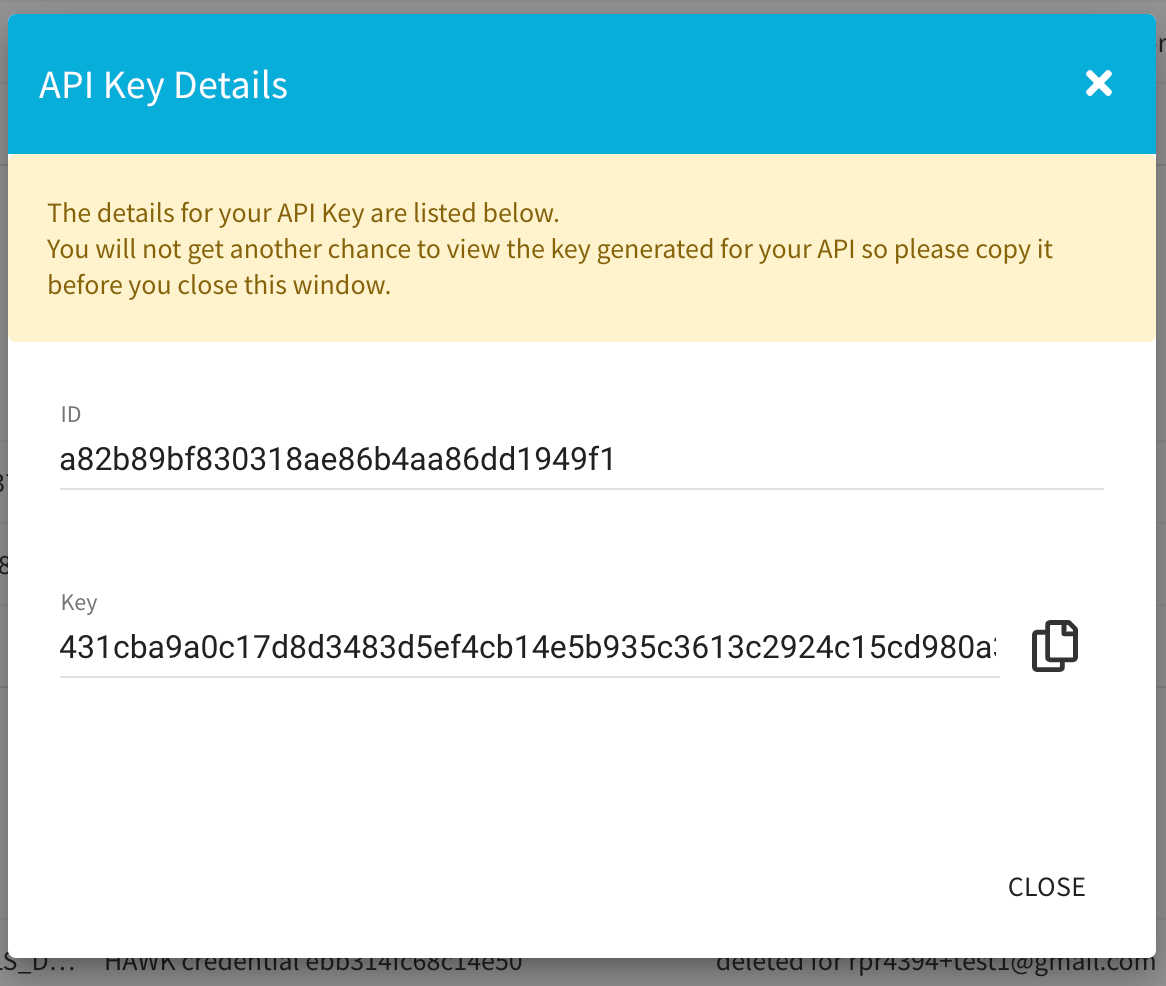Screen dimensions: 1166x986
Task: Click the "ID" field label
Action: pos(71,414)
